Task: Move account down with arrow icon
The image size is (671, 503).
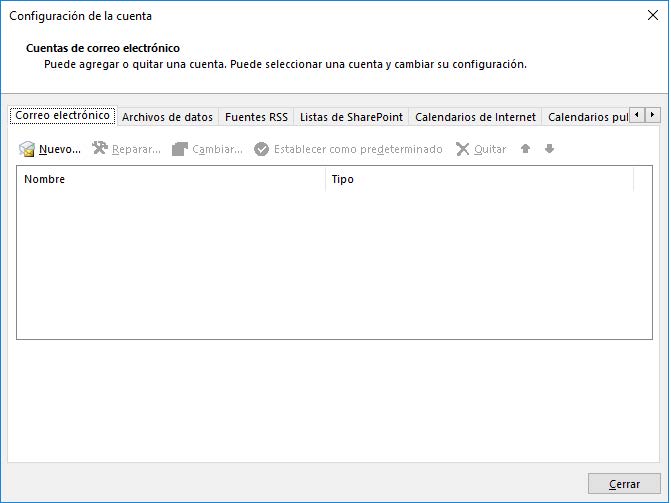Action: click(549, 149)
